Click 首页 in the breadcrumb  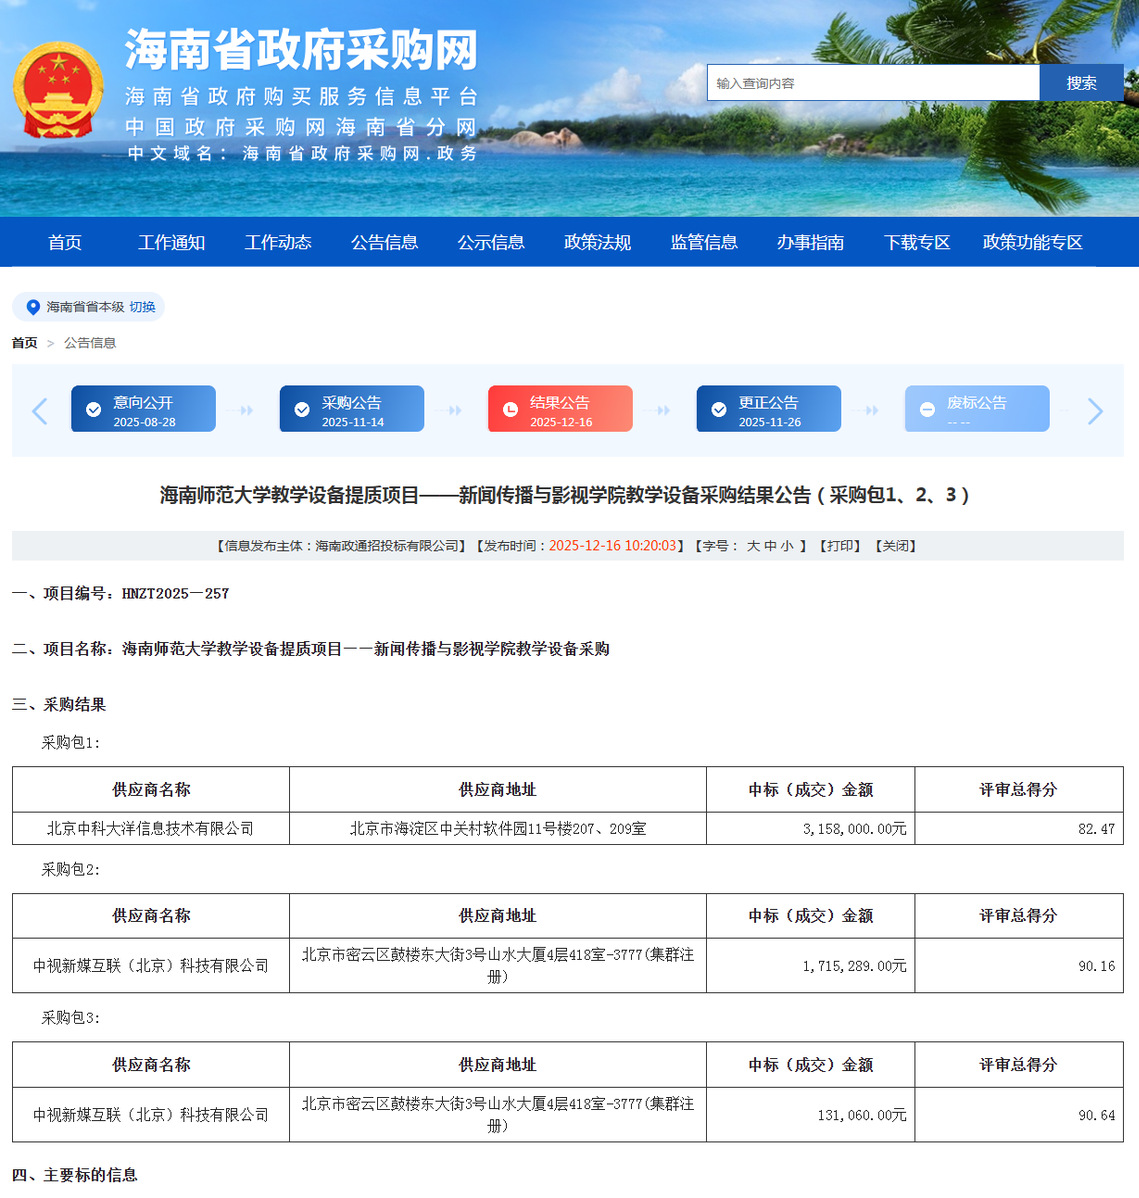(24, 343)
